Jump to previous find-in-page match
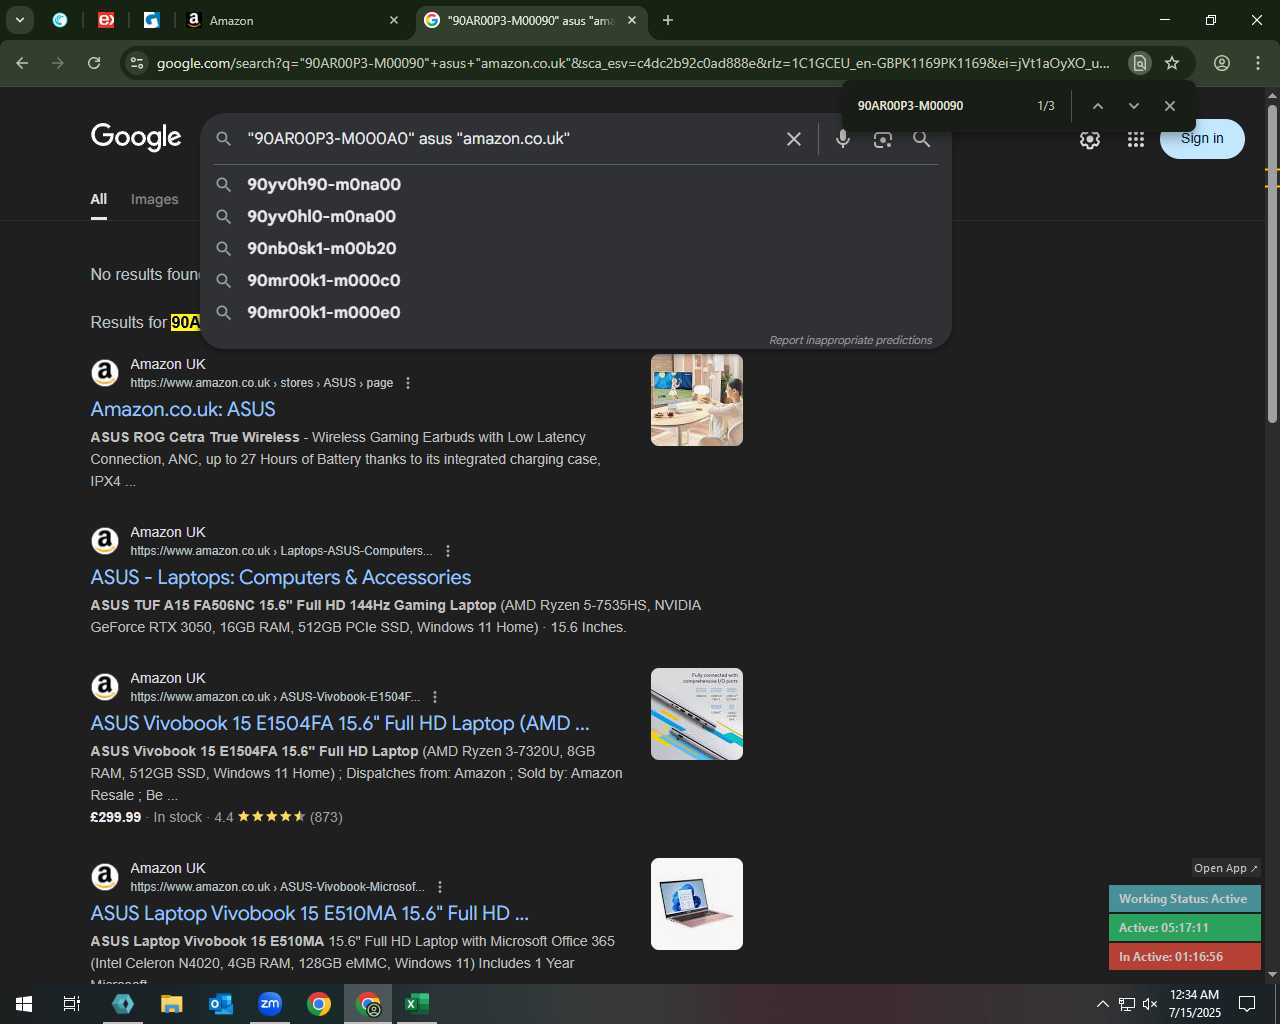The width and height of the screenshot is (1280, 1024). [1098, 106]
